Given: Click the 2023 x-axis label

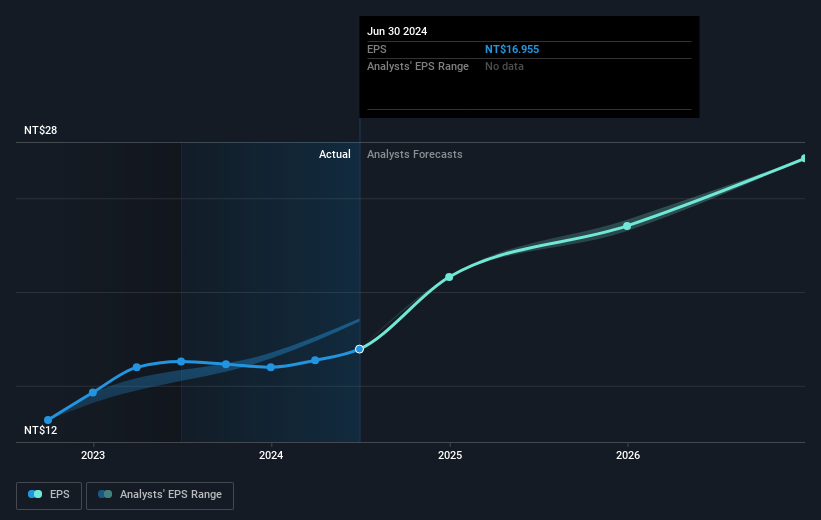Looking at the screenshot, I should click(93, 456).
